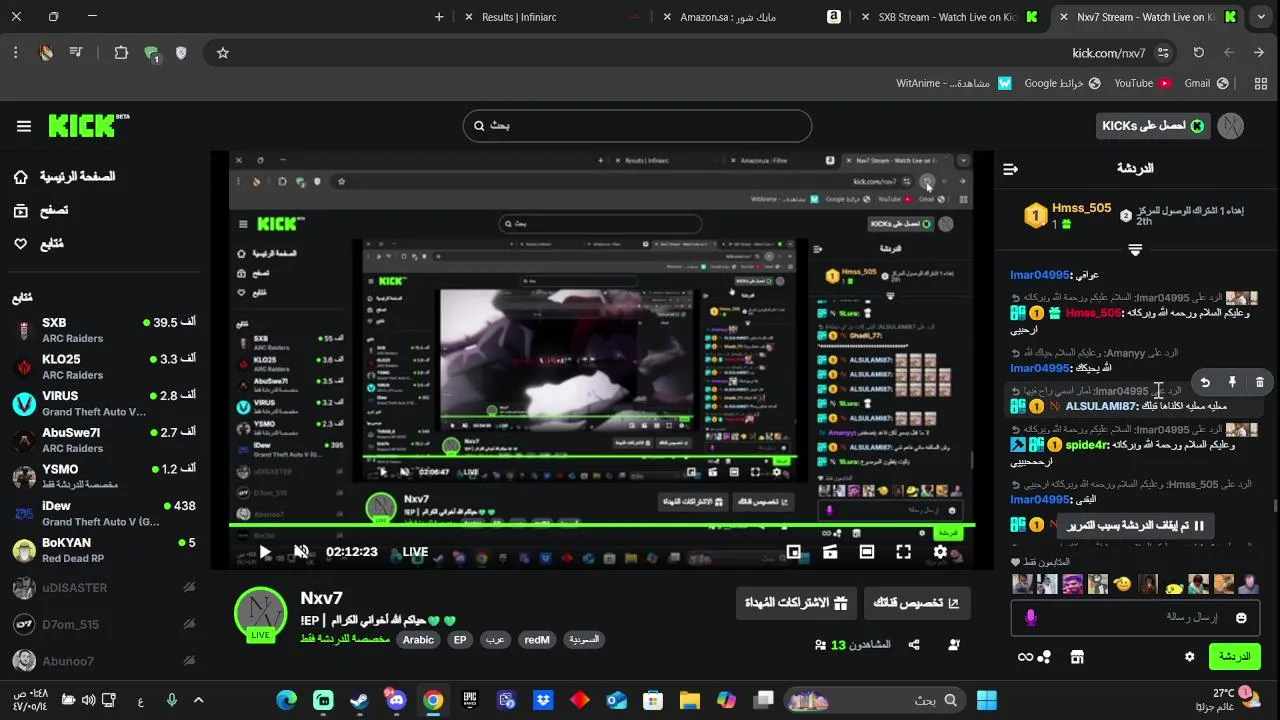Click the Get KICKs button
The height and width of the screenshot is (720, 1280).
tap(1153, 126)
